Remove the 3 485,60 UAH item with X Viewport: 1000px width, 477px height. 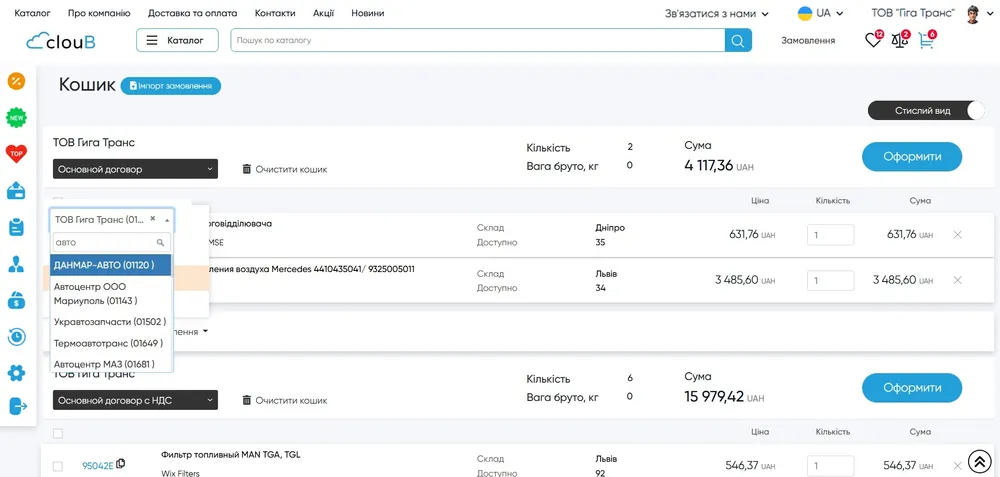[957, 280]
